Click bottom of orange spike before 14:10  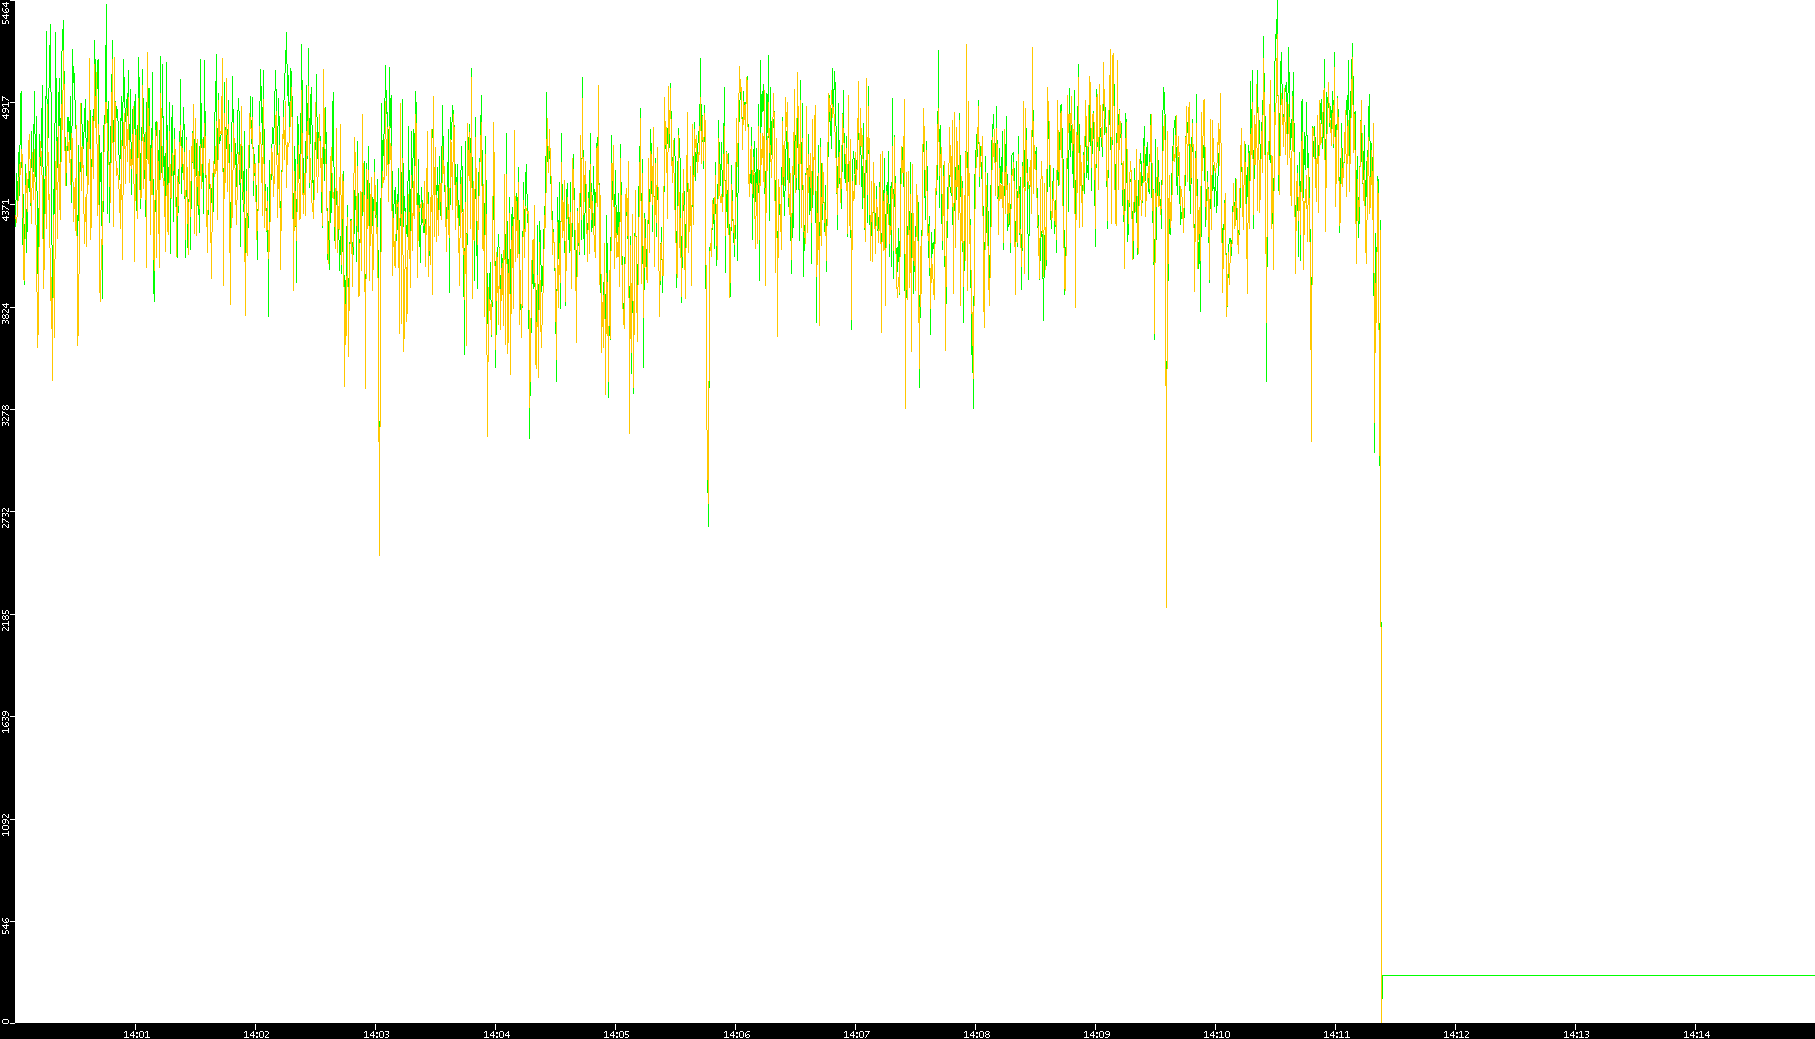coord(1166,605)
